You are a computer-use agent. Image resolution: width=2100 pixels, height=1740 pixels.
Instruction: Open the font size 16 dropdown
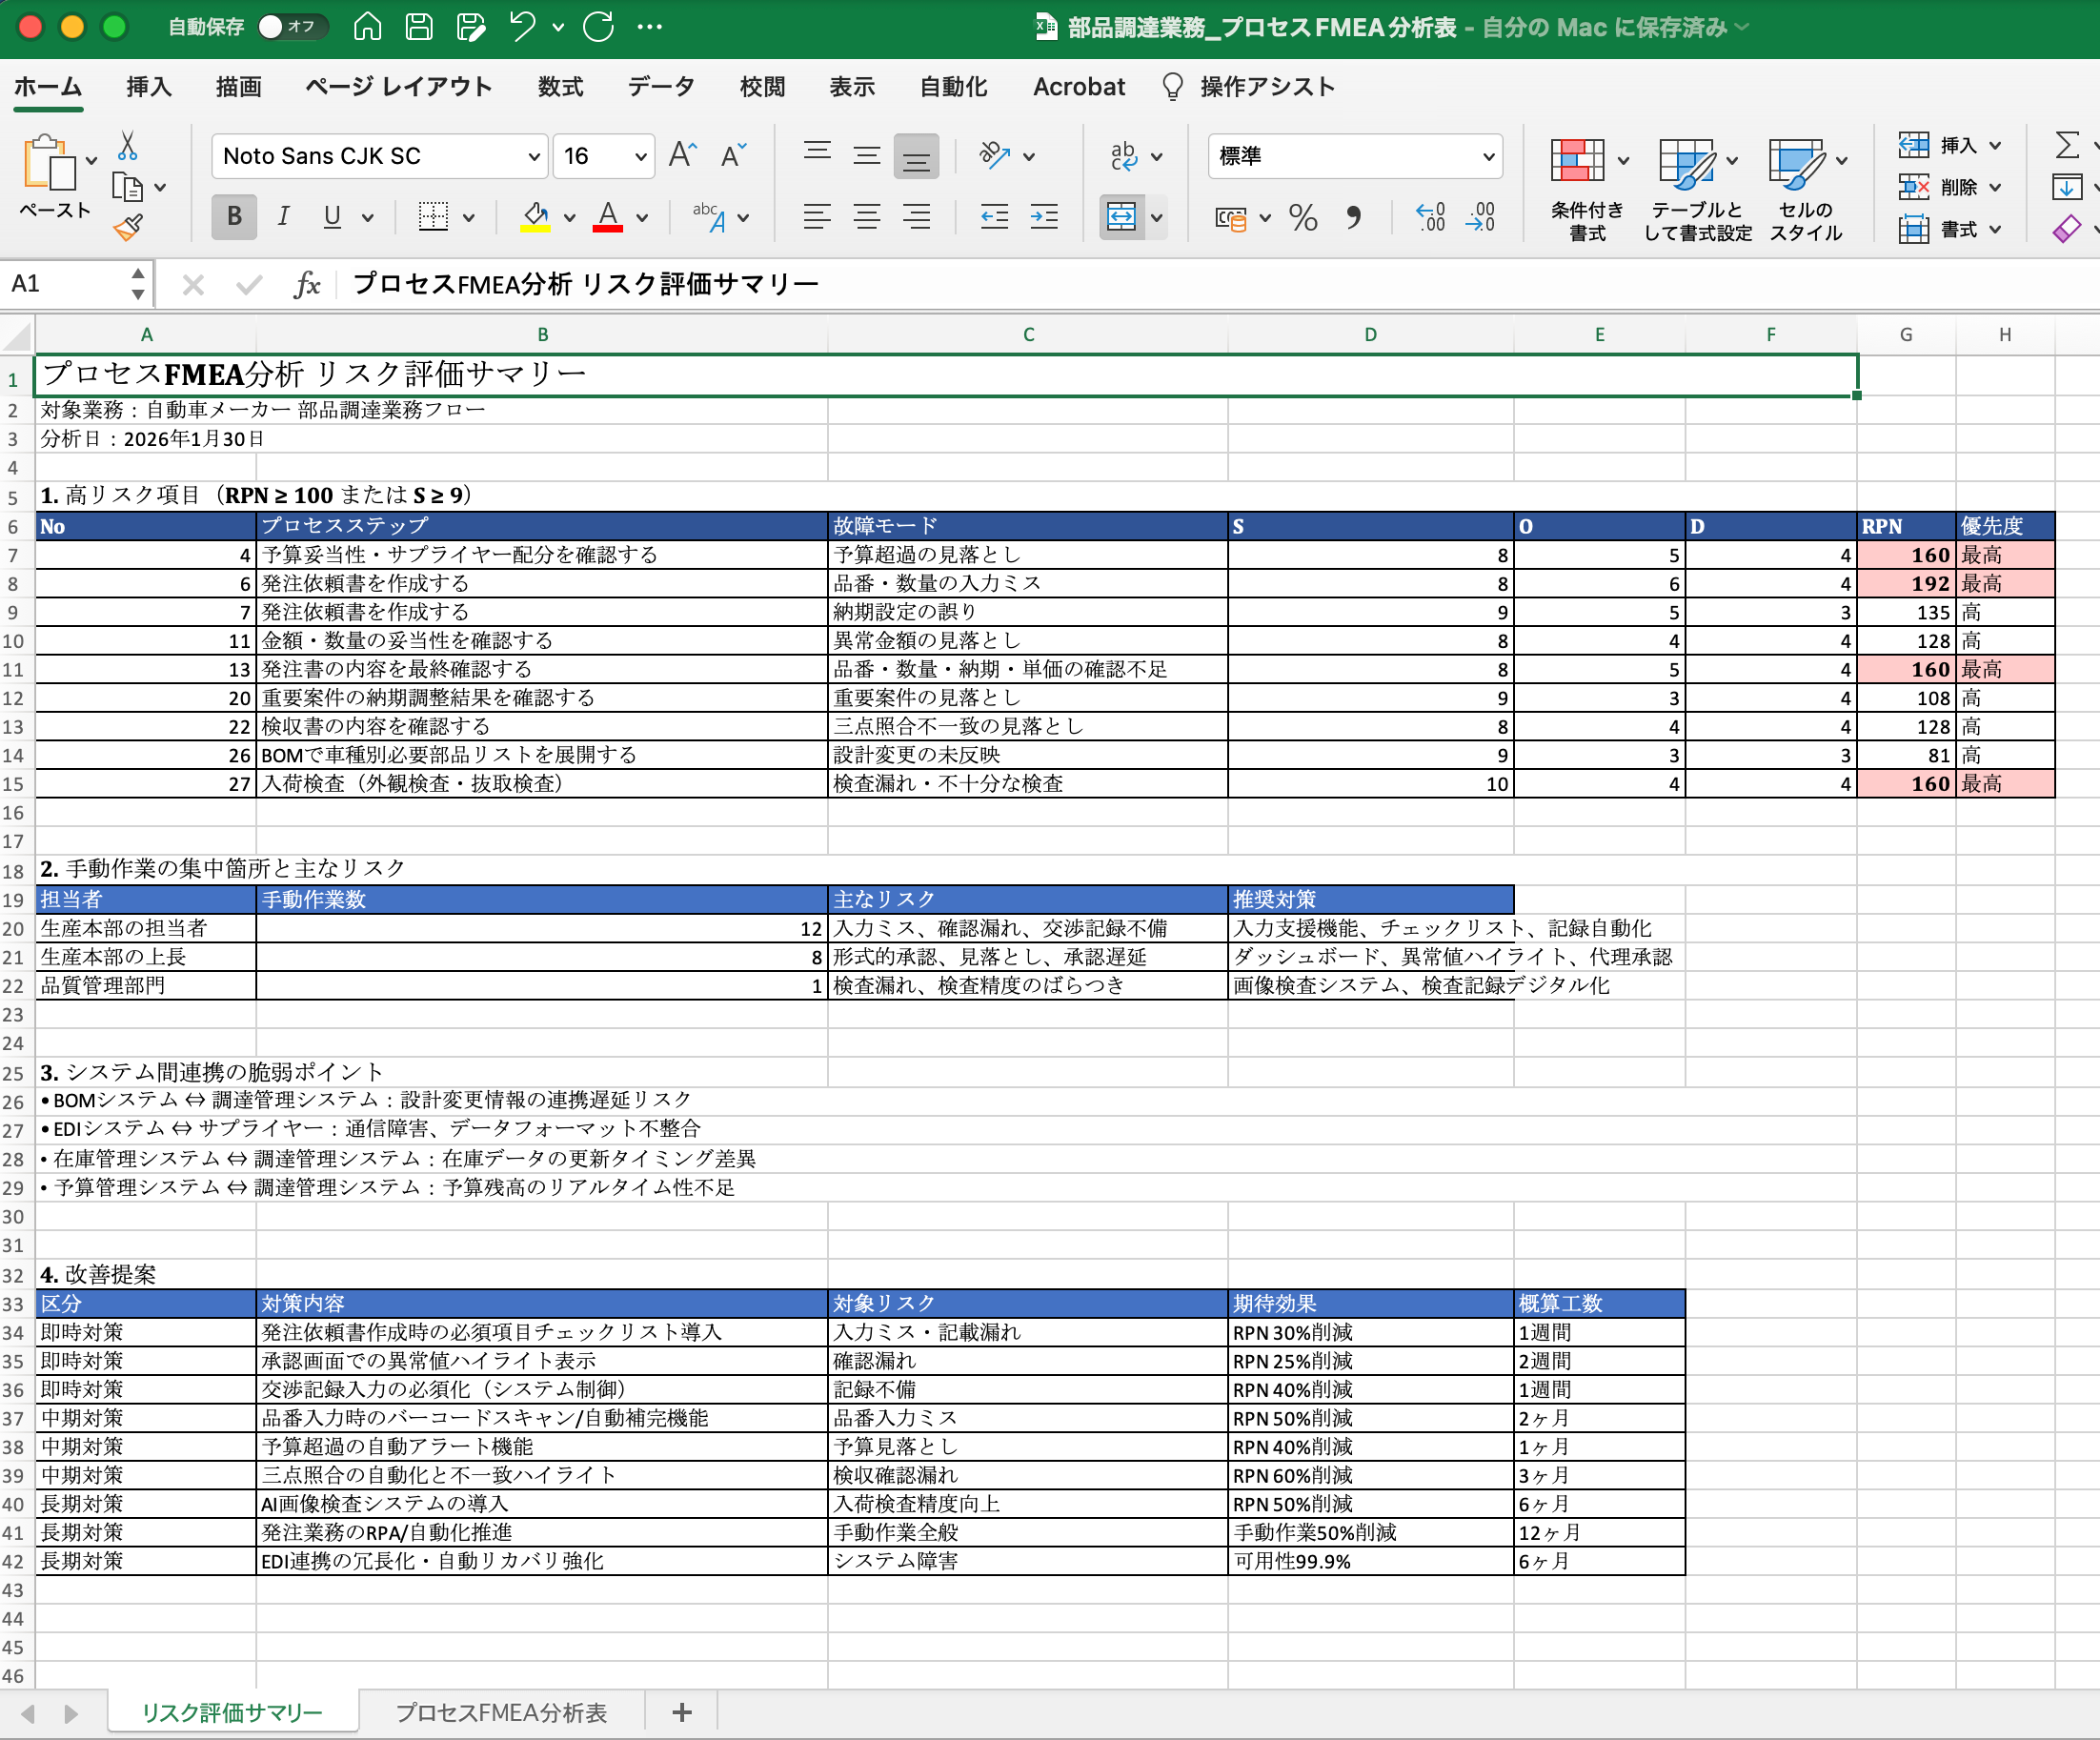click(640, 156)
